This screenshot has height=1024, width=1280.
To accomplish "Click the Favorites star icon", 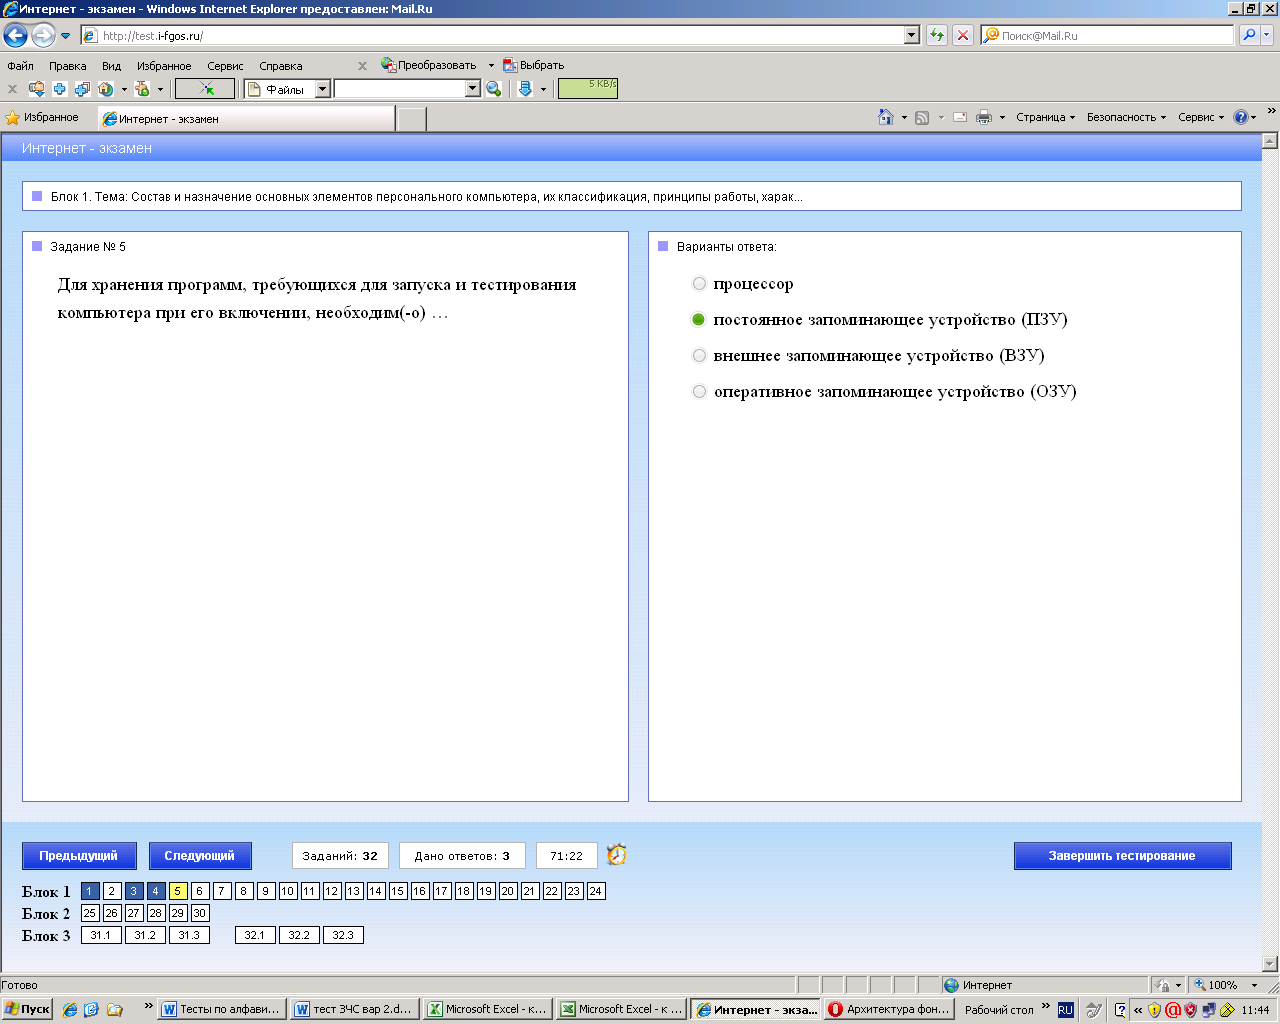I will pos(13,118).
